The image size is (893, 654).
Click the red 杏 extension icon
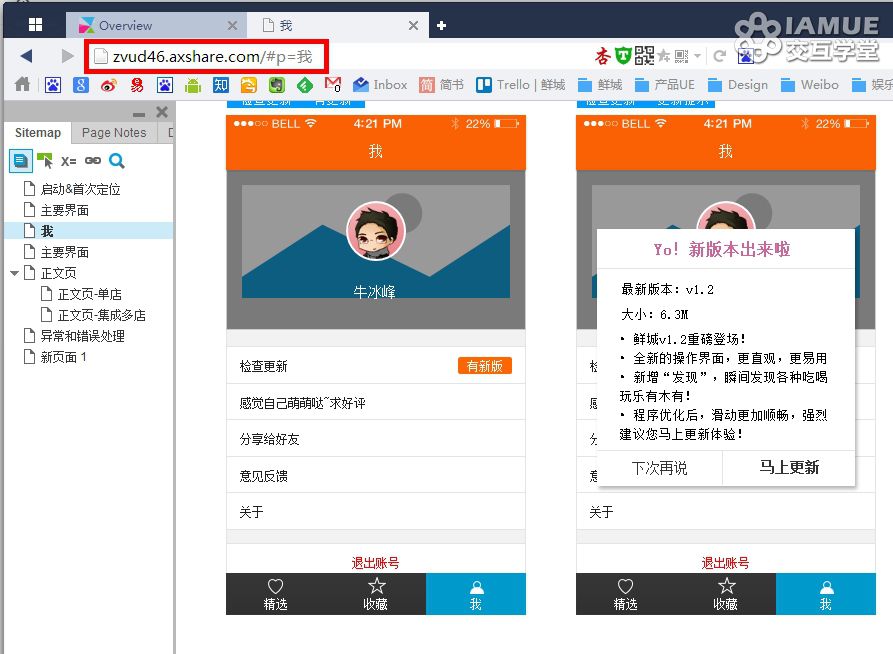(603, 56)
